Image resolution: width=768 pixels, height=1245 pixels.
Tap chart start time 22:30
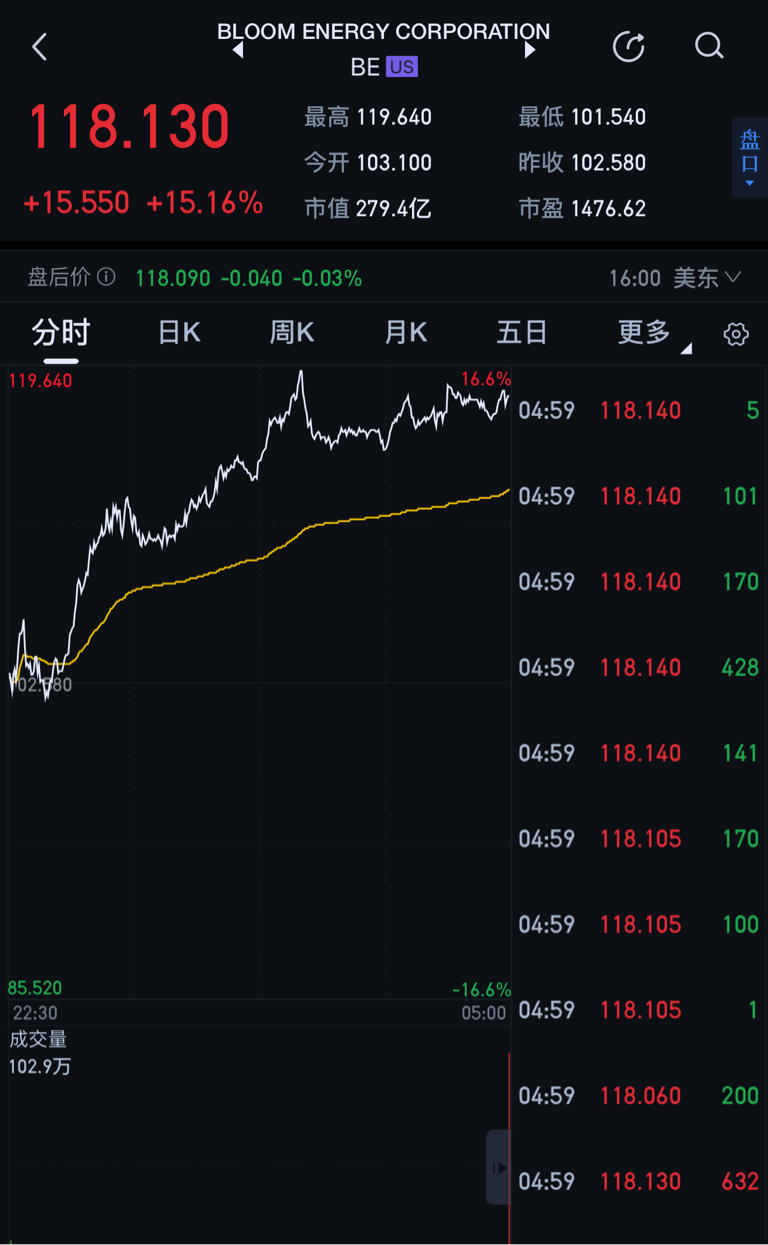[x=35, y=1013]
